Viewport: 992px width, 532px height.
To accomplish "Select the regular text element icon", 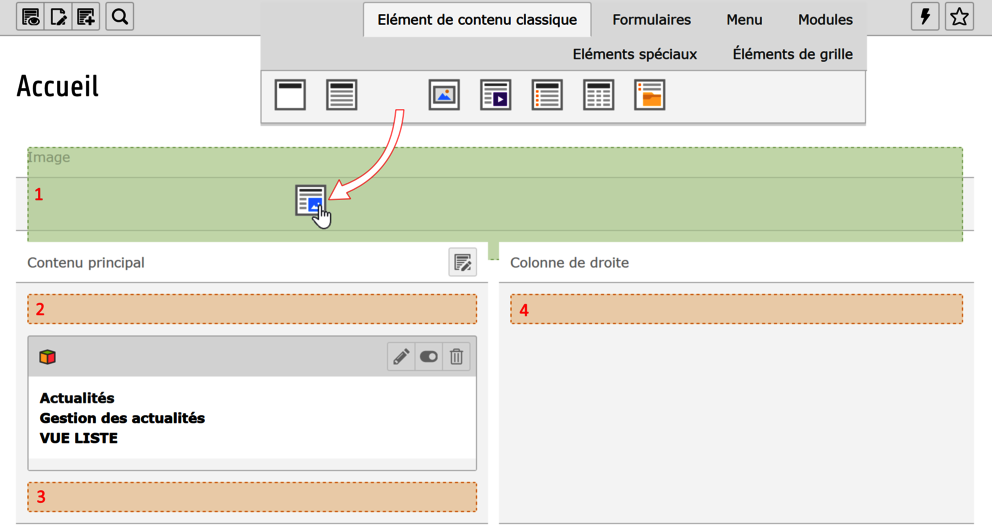I will (342, 95).
